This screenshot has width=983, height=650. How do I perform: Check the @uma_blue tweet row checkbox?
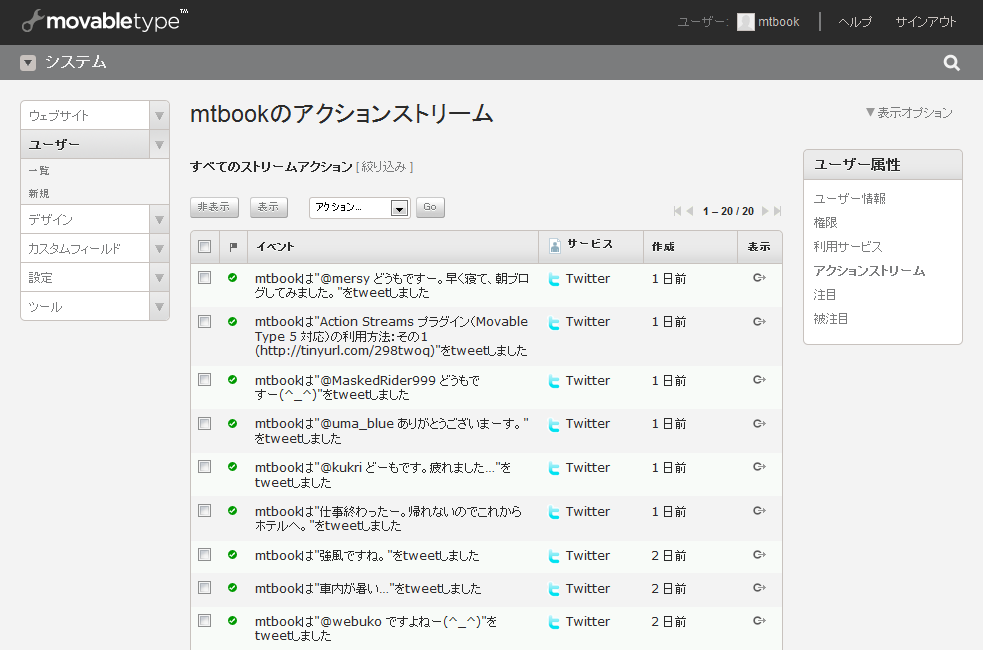point(204,424)
